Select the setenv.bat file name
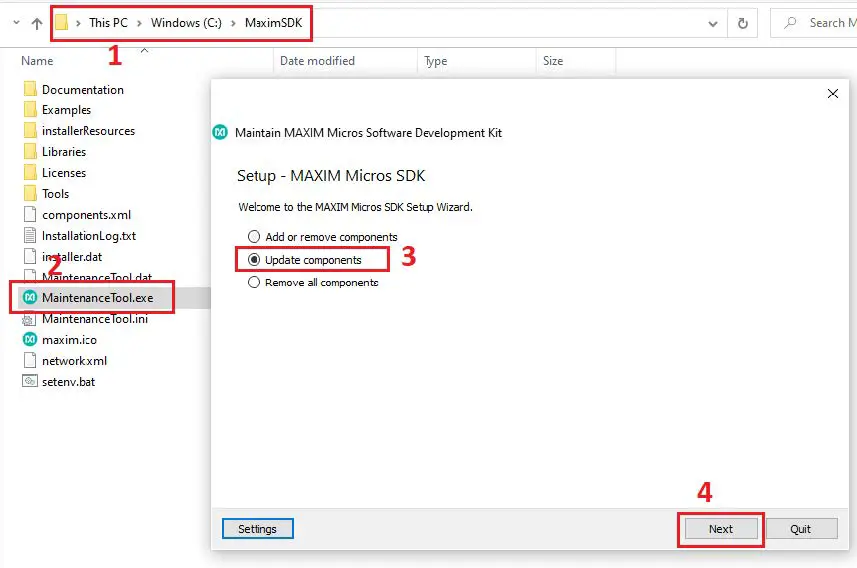 (68, 382)
